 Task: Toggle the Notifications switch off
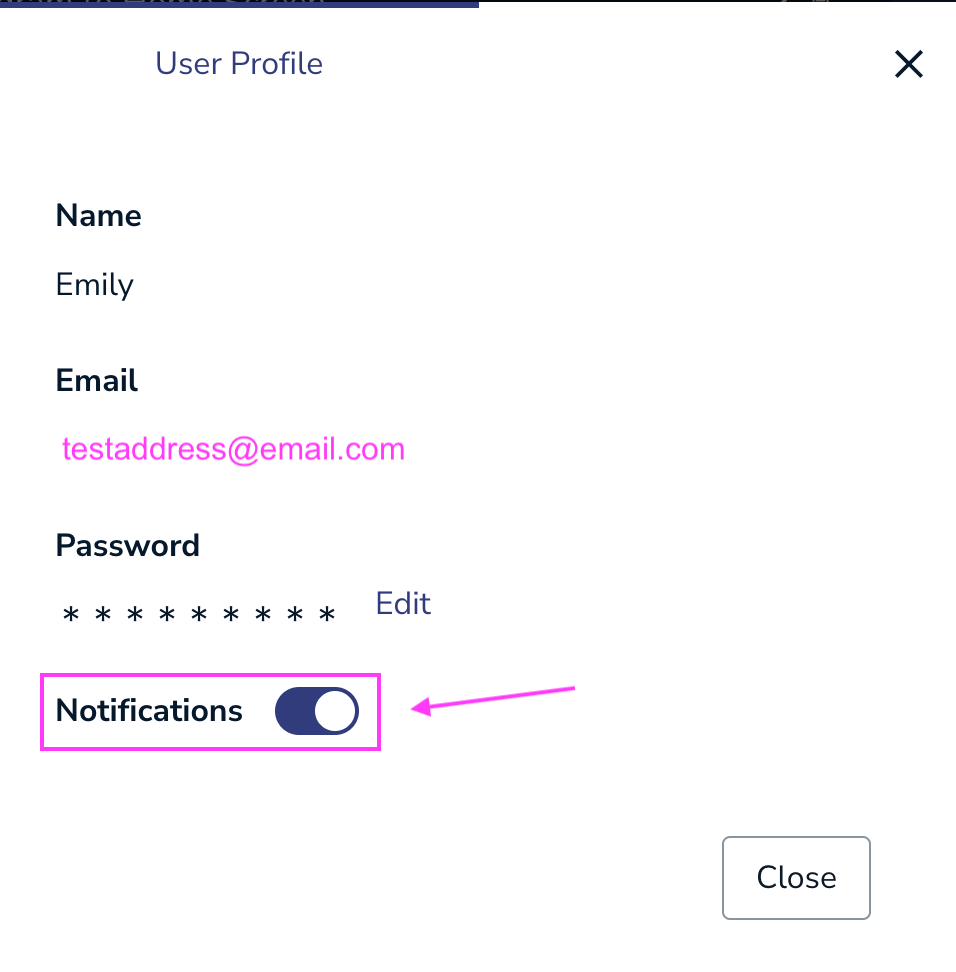click(316, 712)
